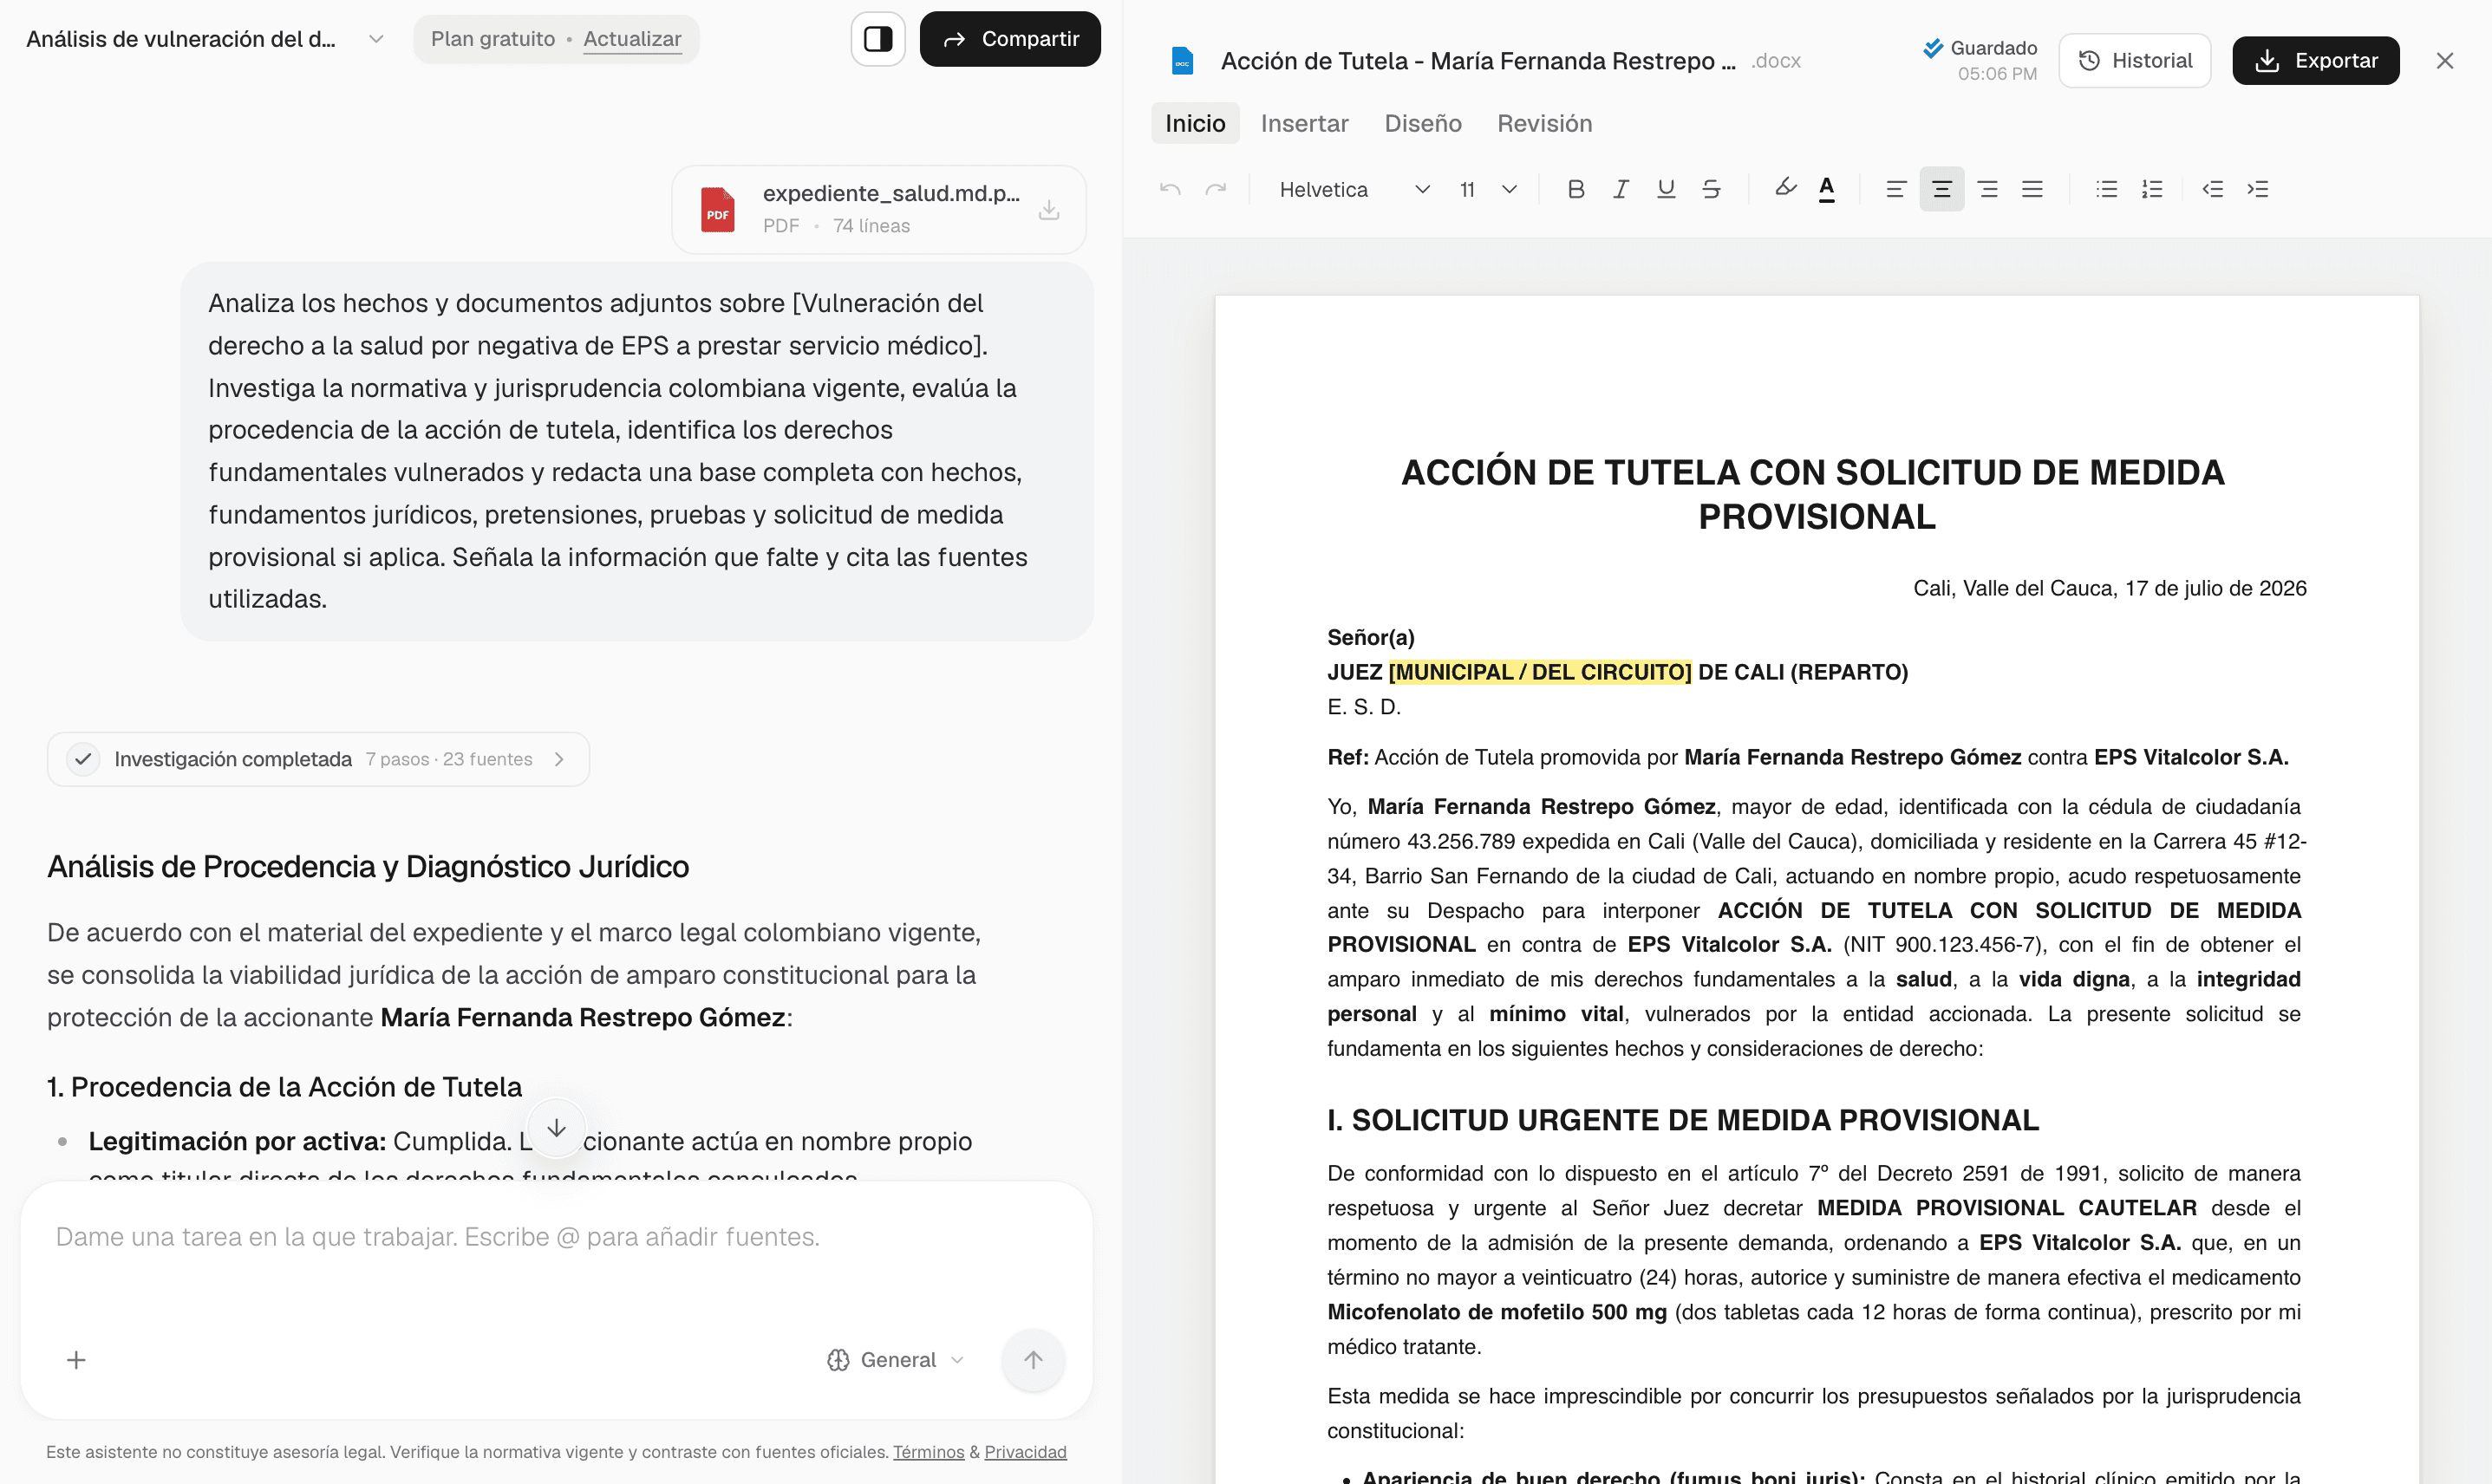
Task: Click Análisis de Procedencia y Diagnóstico Jurídico heading
Action: 368,866
